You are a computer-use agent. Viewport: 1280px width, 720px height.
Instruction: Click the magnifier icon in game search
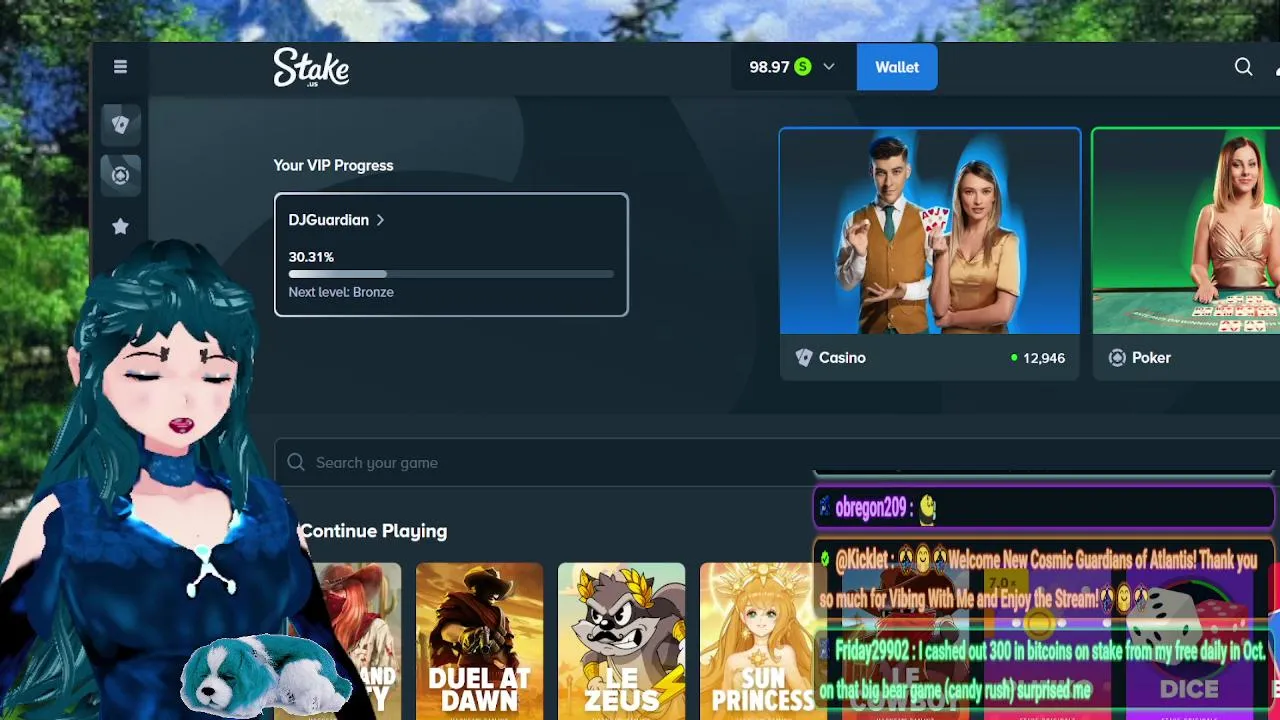[x=296, y=462]
